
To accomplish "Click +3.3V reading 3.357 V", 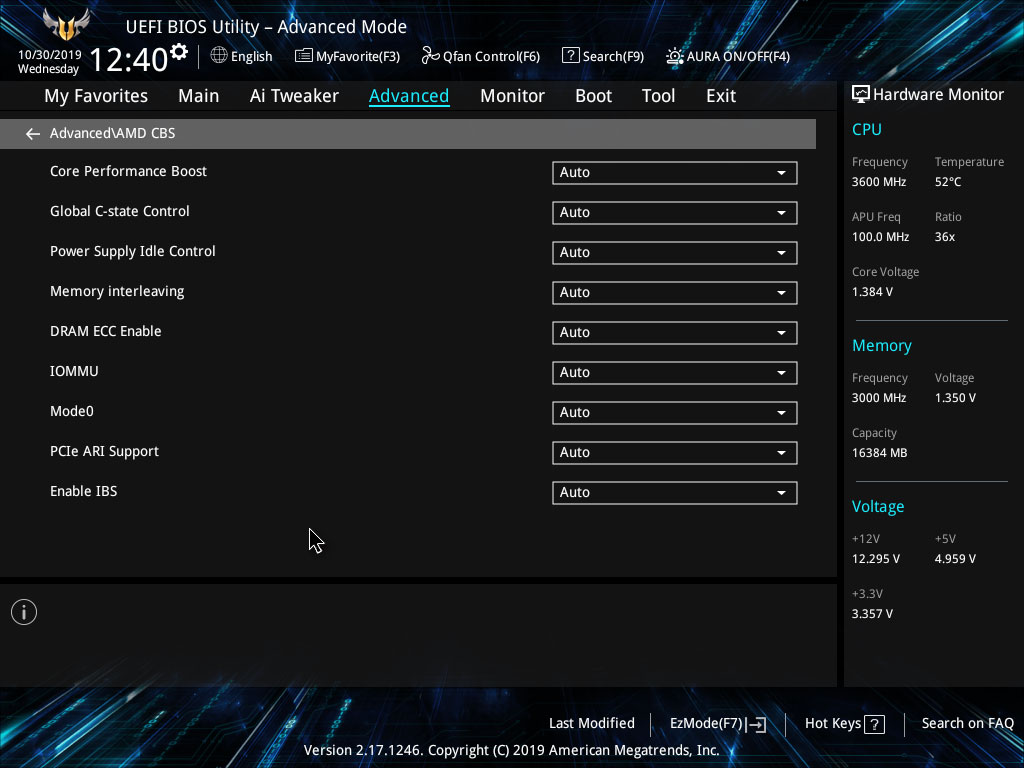I will click(872, 615).
